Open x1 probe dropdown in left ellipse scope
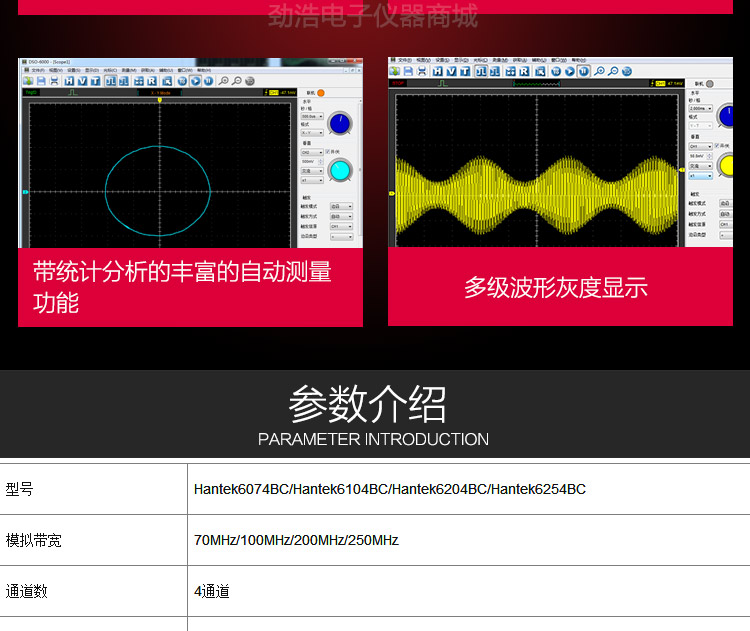Screen dimensions: 750x631 (312, 180)
